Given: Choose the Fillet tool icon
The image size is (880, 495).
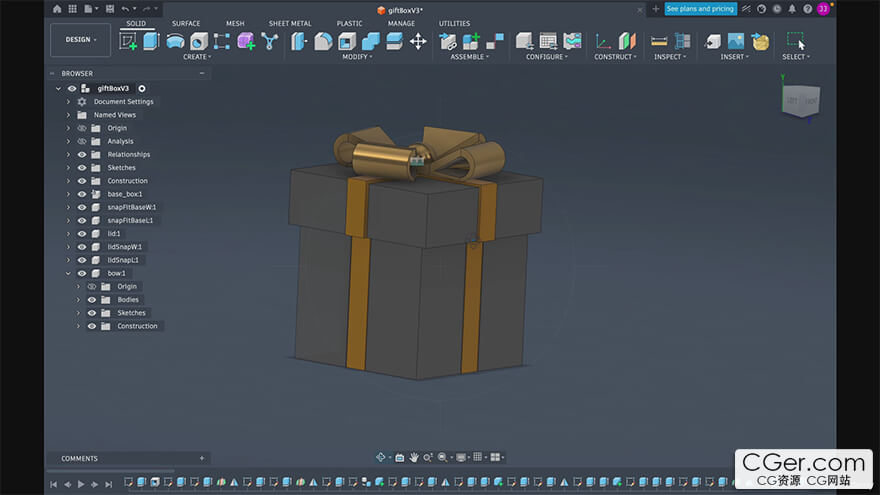Looking at the screenshot, I should [323, 41].
